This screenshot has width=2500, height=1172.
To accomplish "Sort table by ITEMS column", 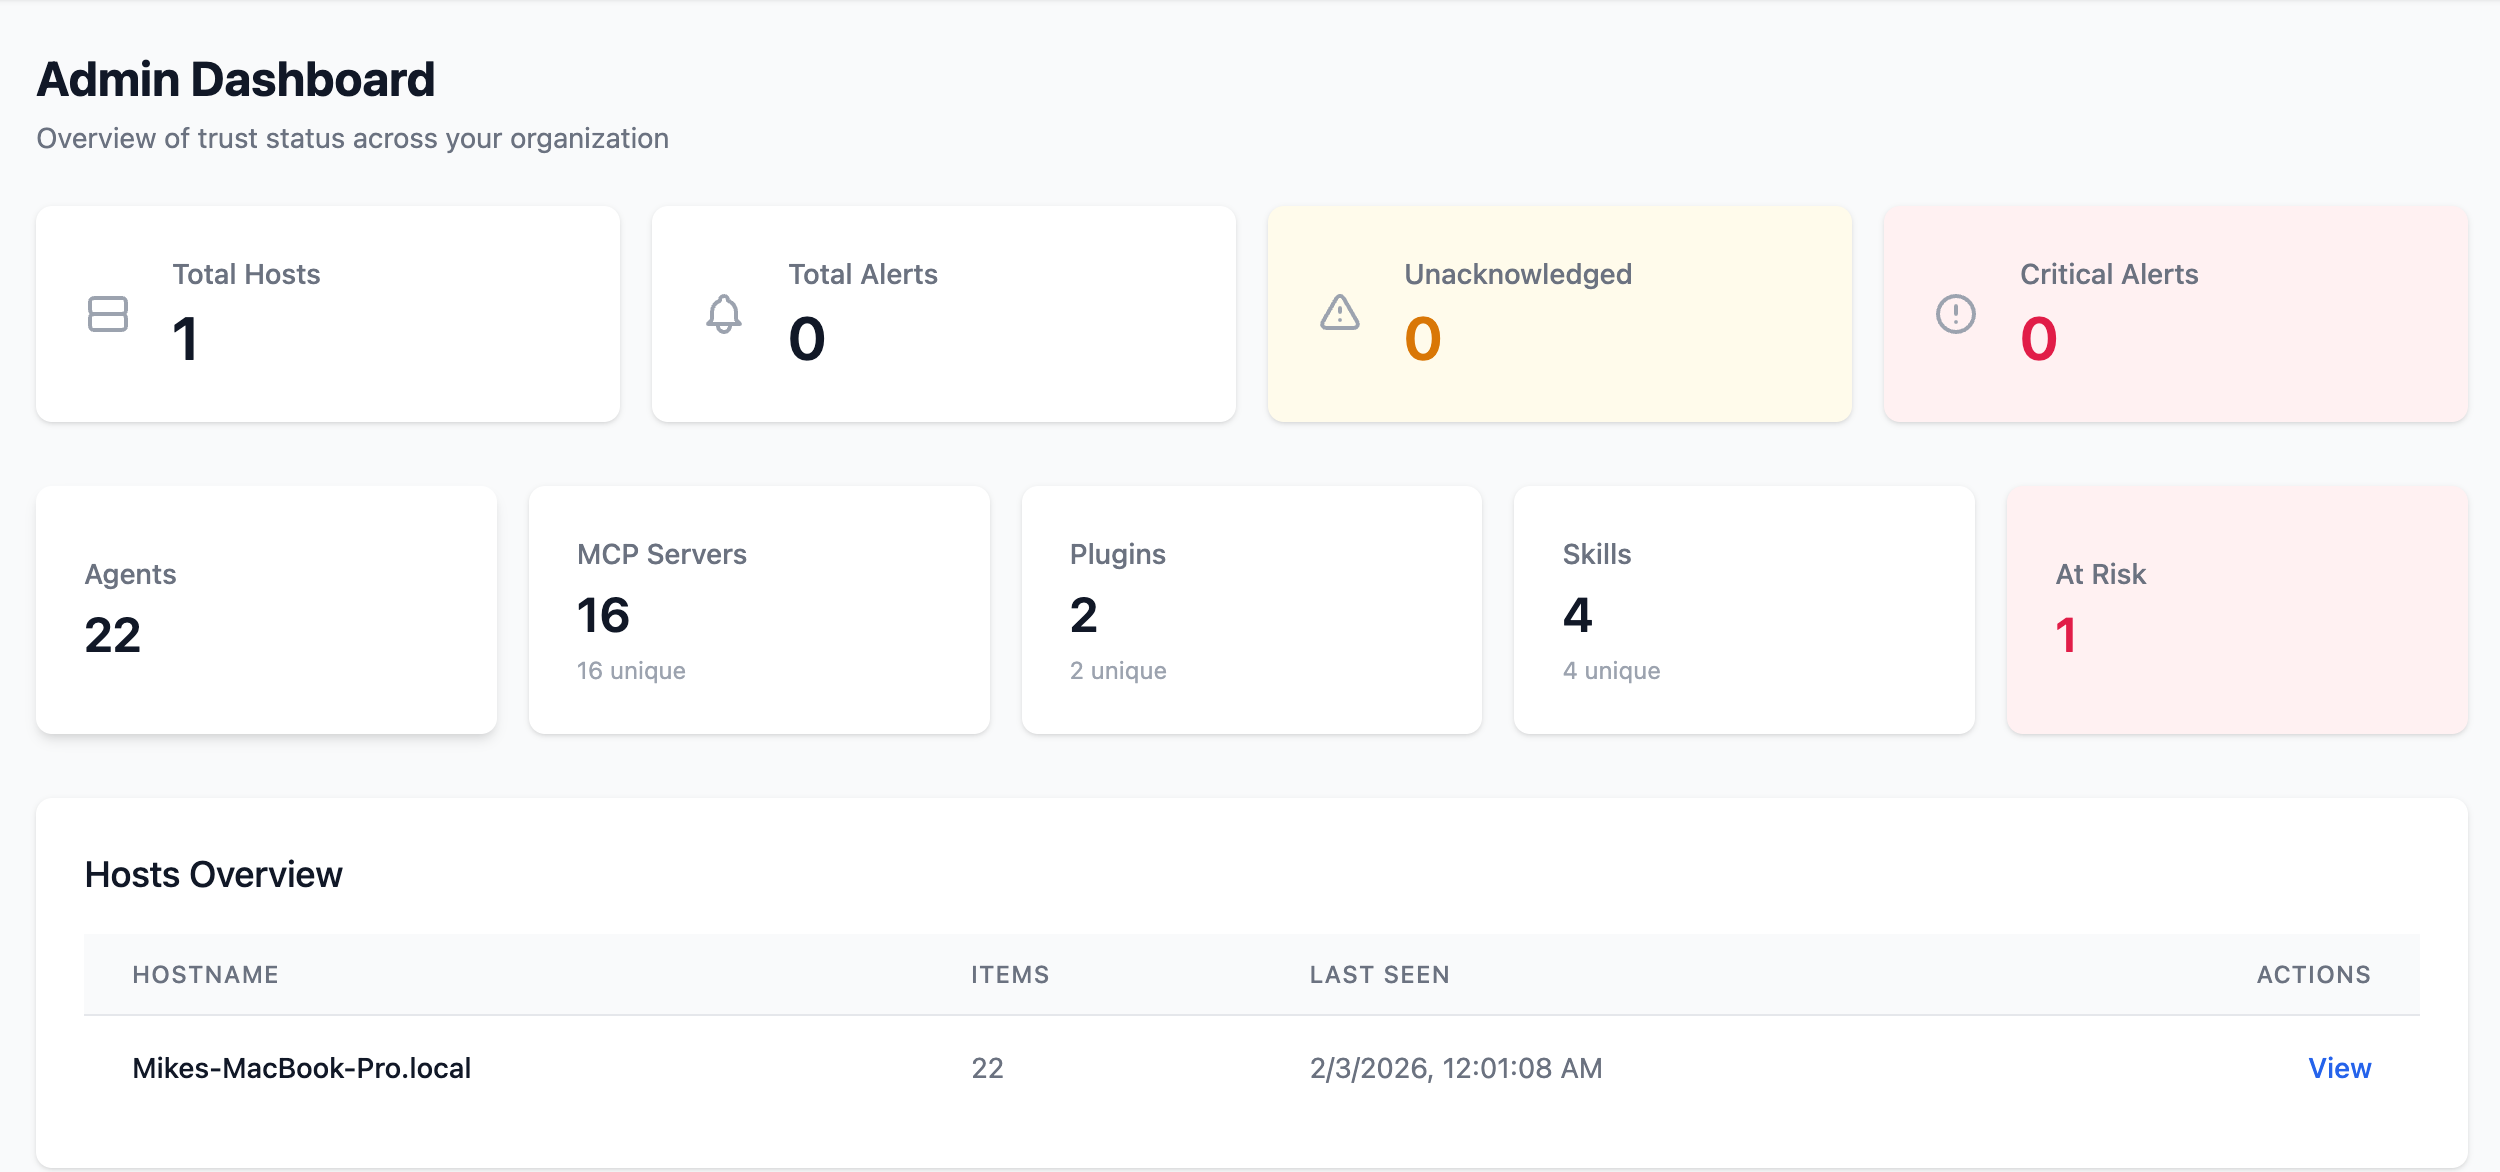I will pyautogui.click(x=1010, y=974).
